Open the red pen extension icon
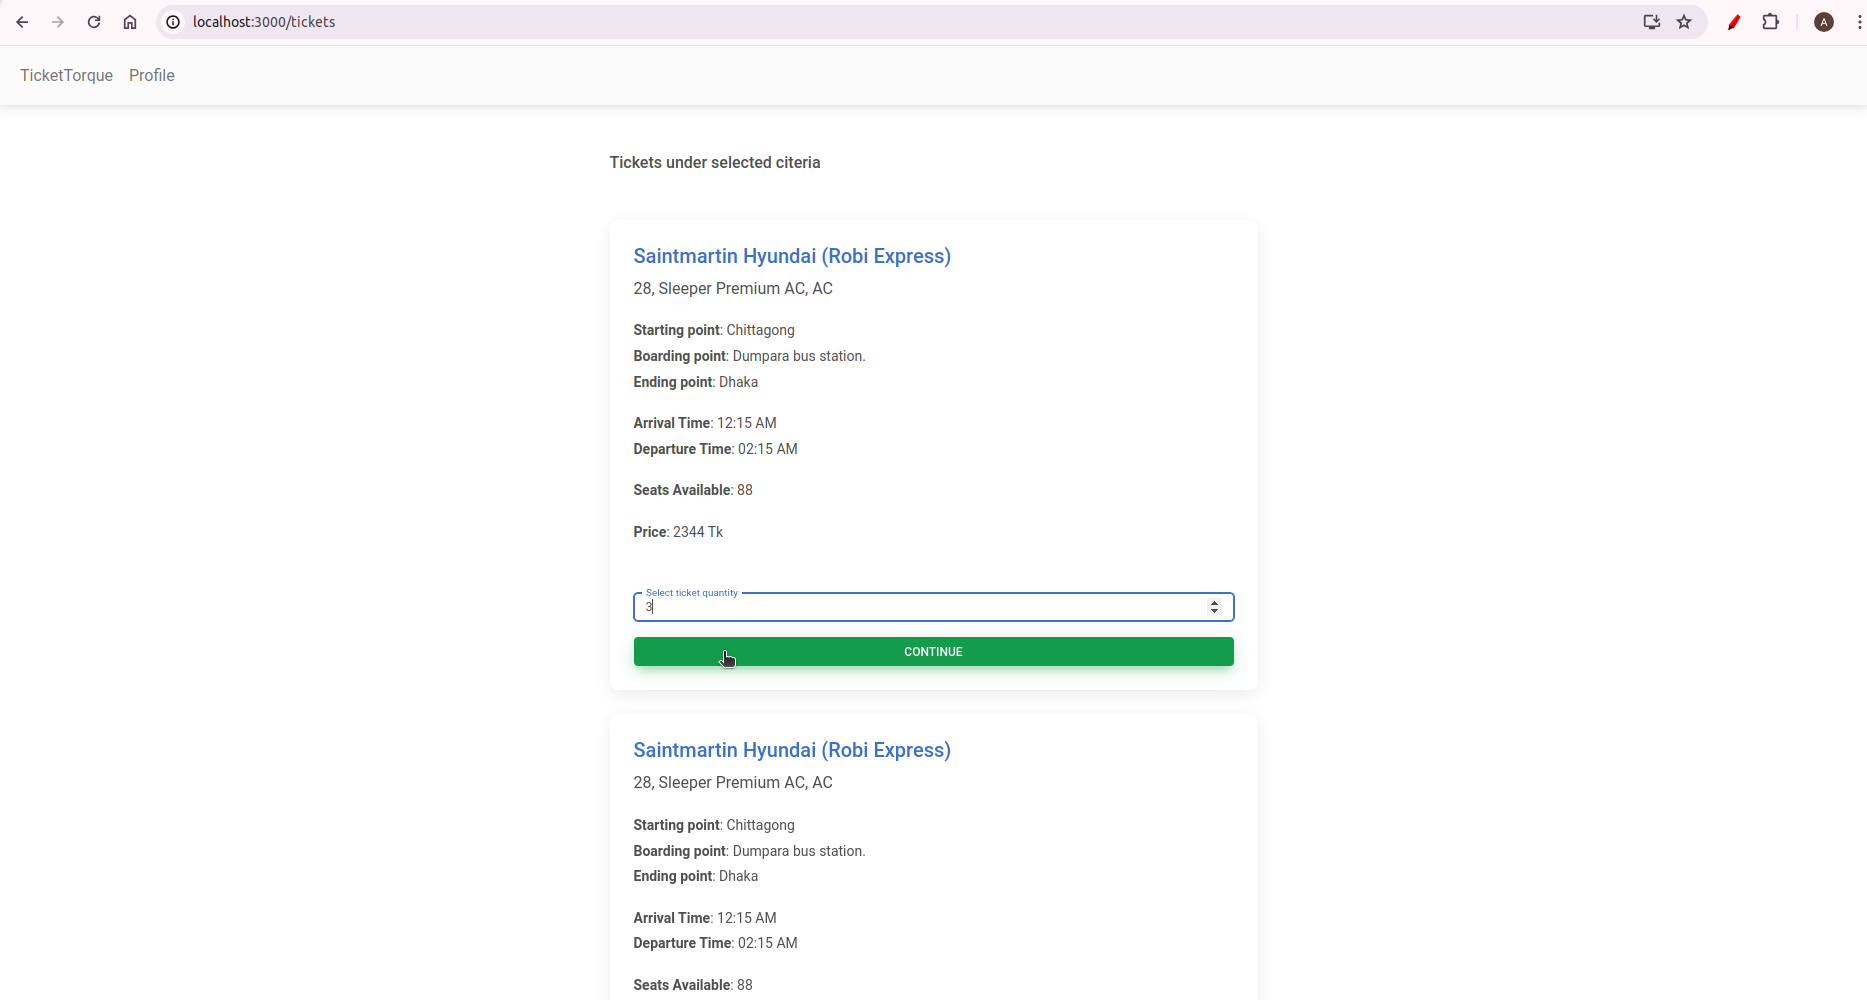 [x=1734, y=22]
